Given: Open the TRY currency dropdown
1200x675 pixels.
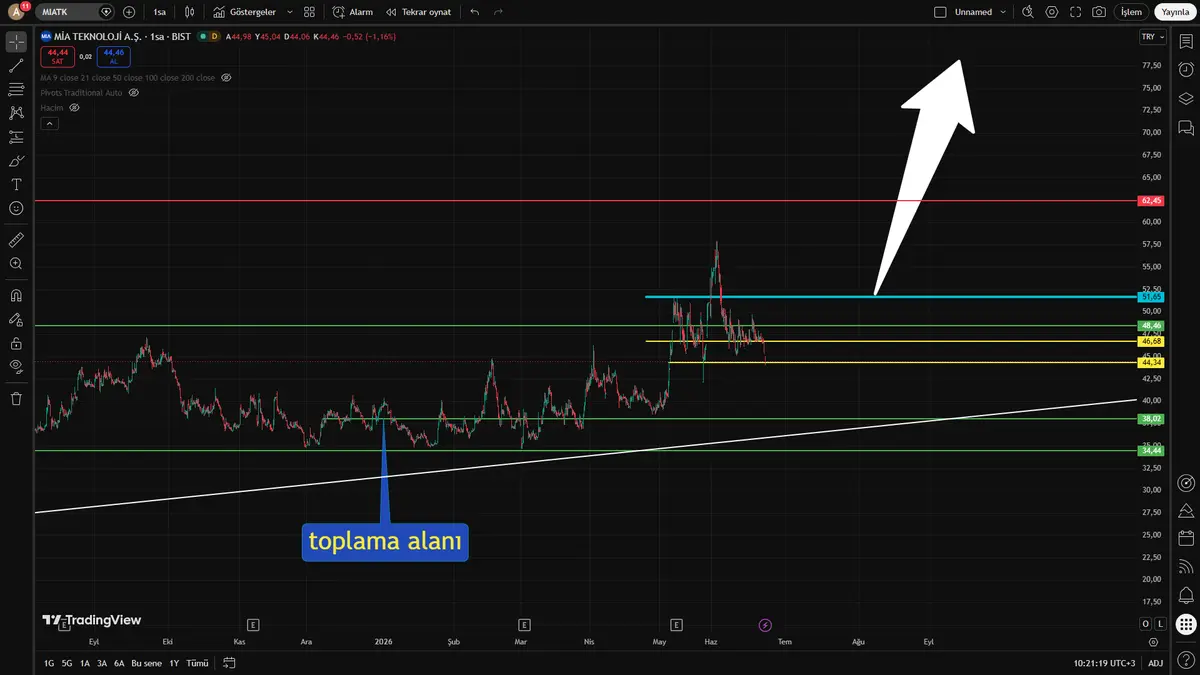Looking at the screenshot, I should pyautogui.click(x=1153, y=37).
